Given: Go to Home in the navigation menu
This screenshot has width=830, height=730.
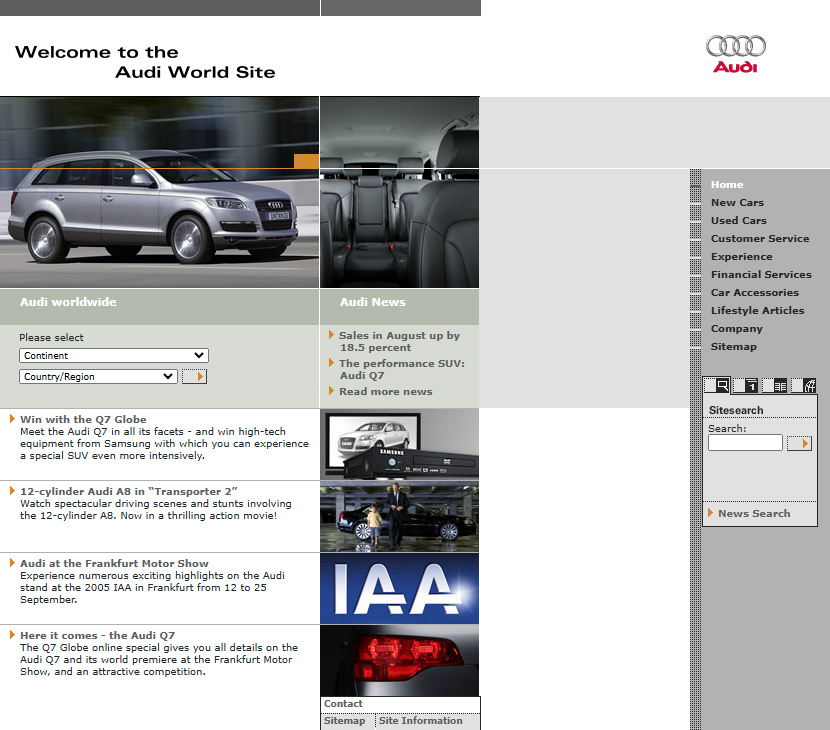Looking at the screenshot, I should pos(727,184).
